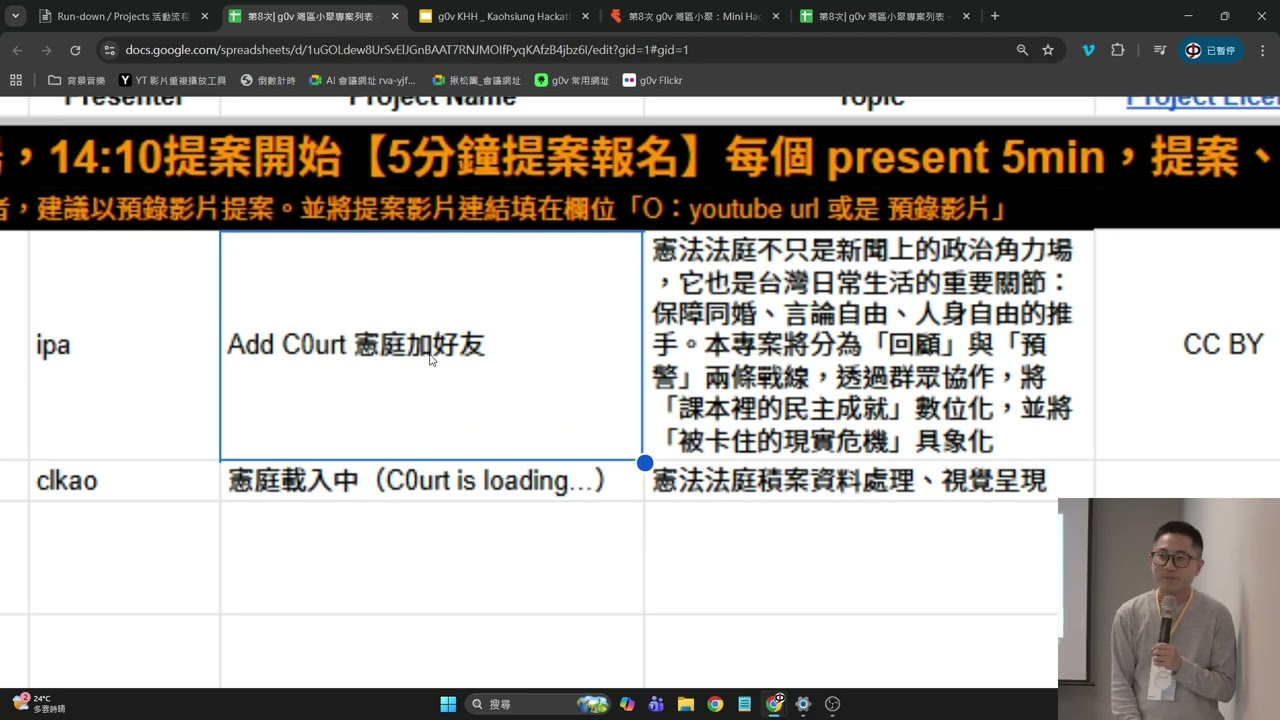Select 憲庭載入中 (C0urt is loading...) cell
1280x720 pixels.
(432, 480)
